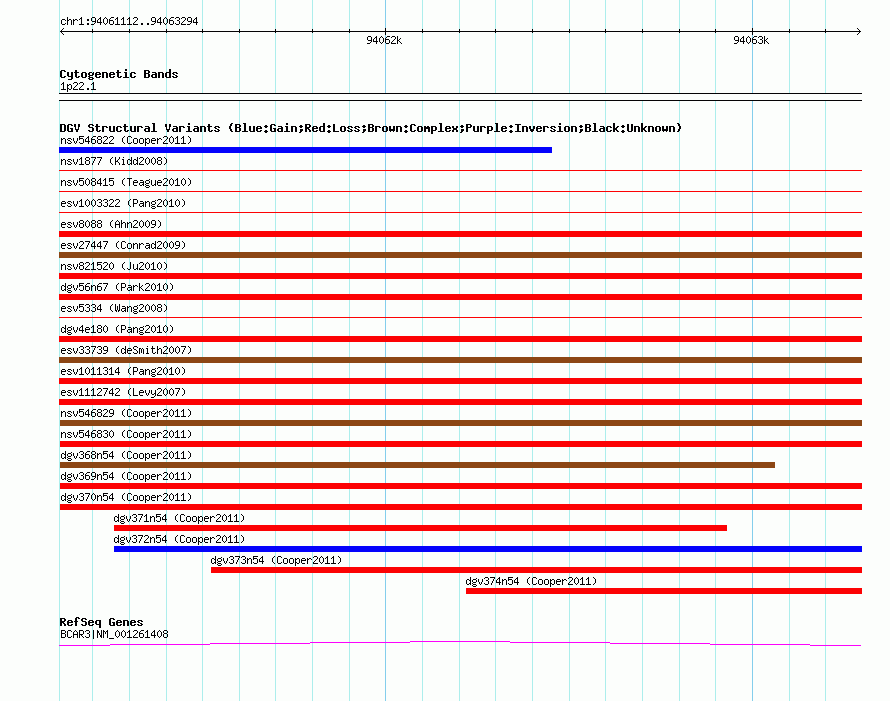The width and height of the screenshot is (890, 701).
Task: Click the 94062k ruler position marker
Action: coord(384,40)
